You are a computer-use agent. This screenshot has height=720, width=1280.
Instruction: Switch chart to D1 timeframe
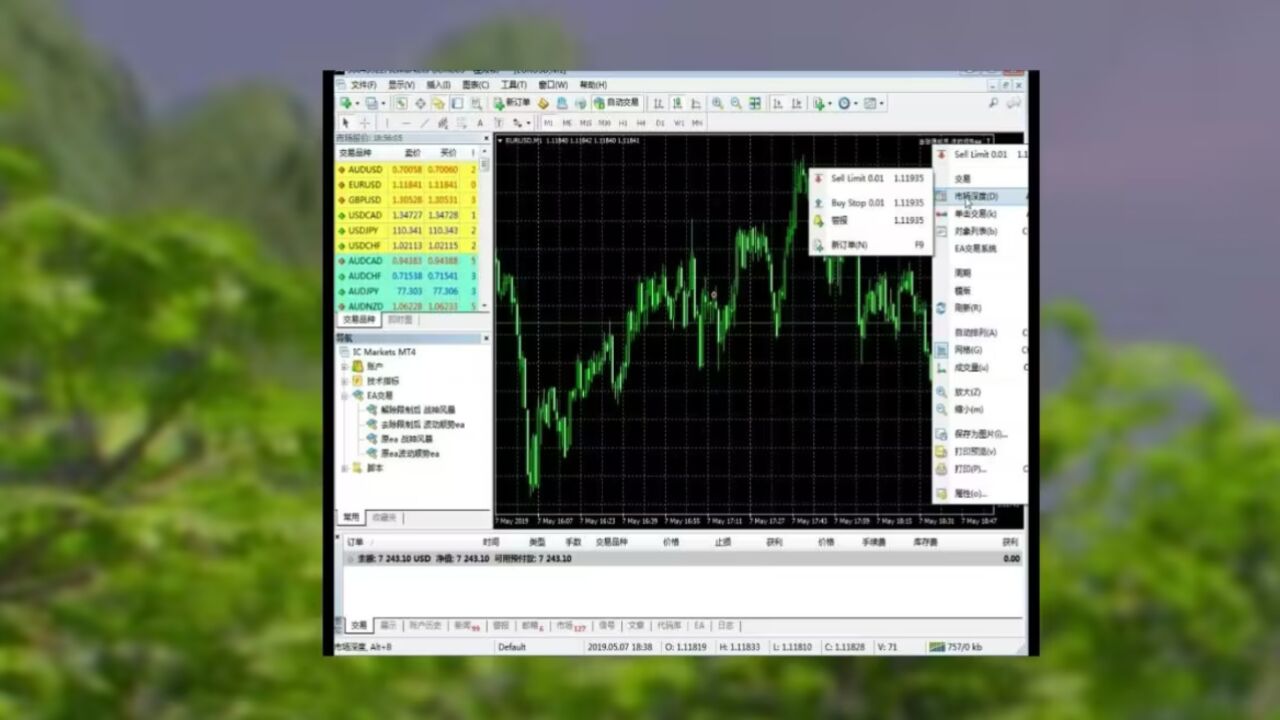pos(661,123)
